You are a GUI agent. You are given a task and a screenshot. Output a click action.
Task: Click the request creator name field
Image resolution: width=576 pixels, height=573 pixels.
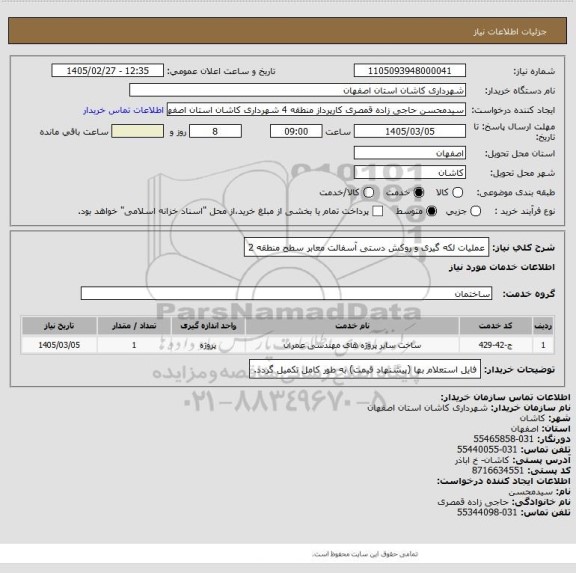pos(316,110)
